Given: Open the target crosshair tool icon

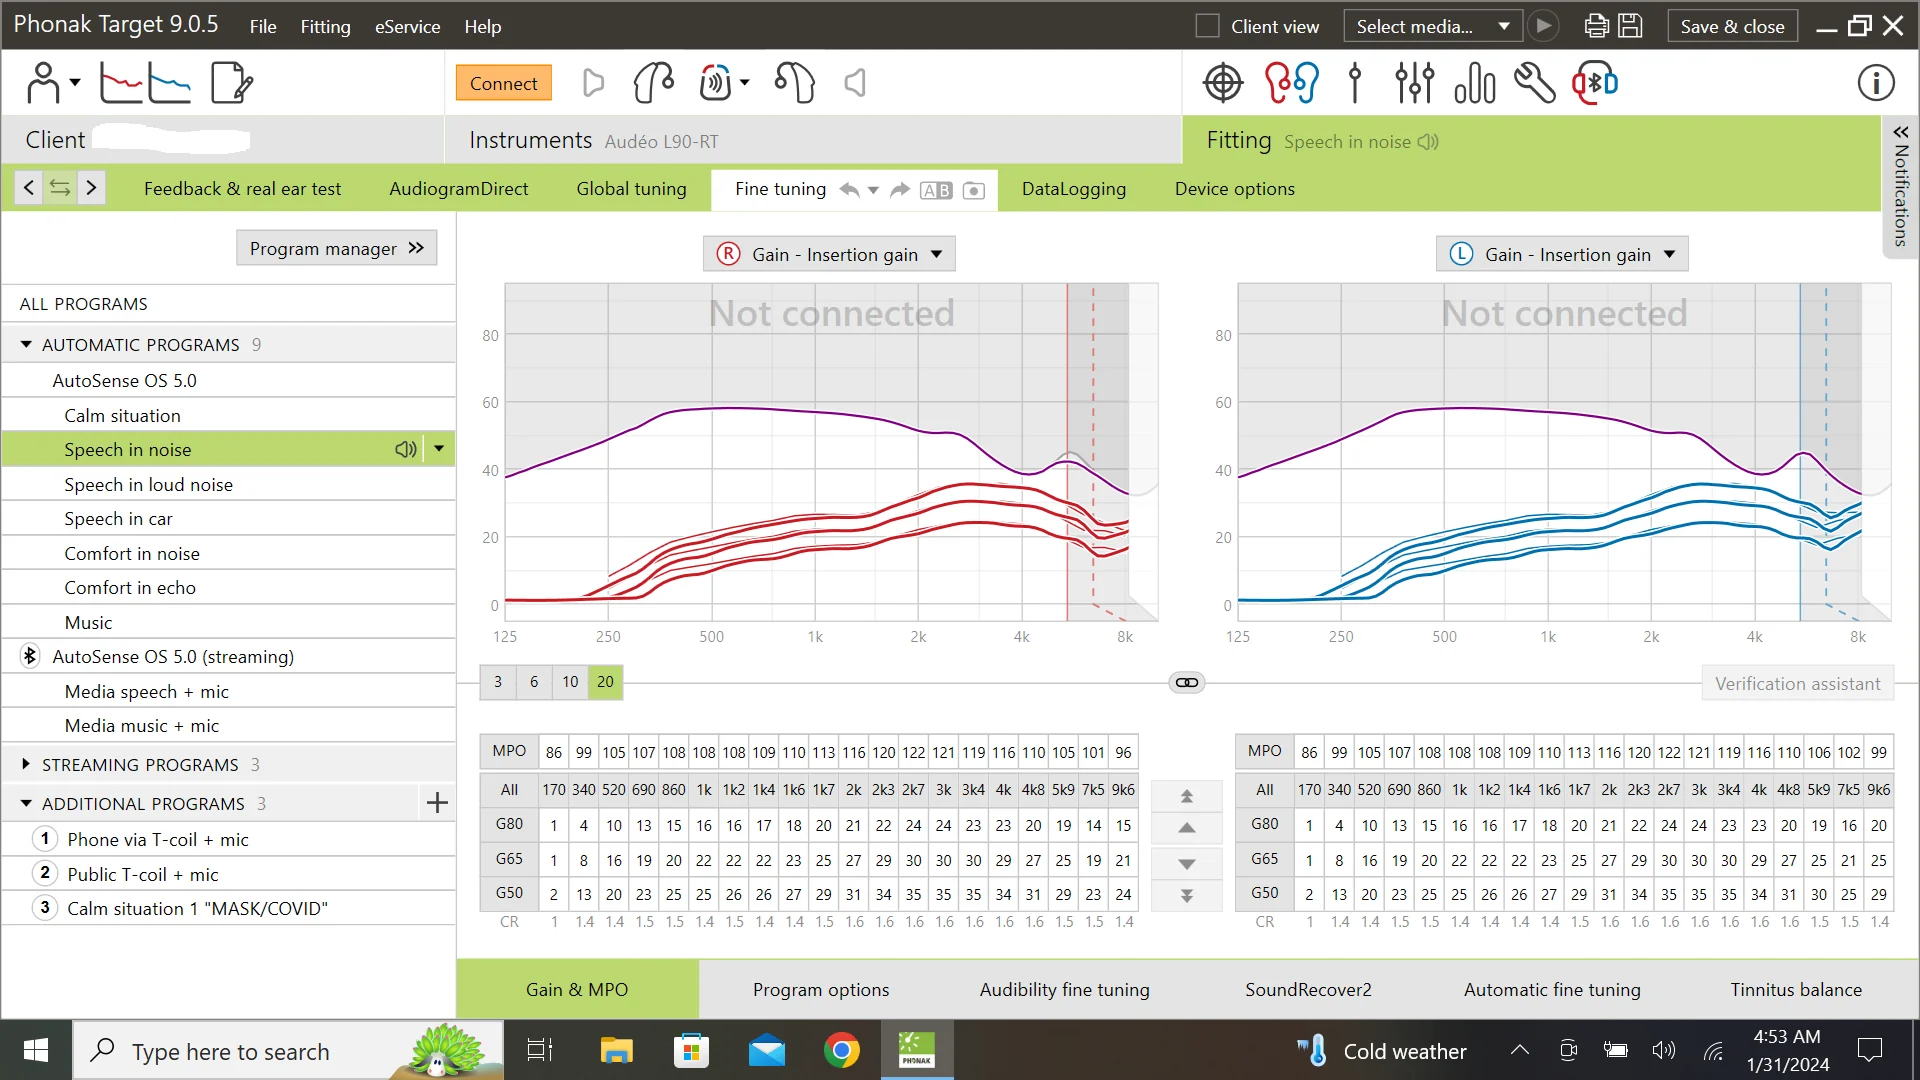Looking at the screenshot, I should [x=1223, y=83].
